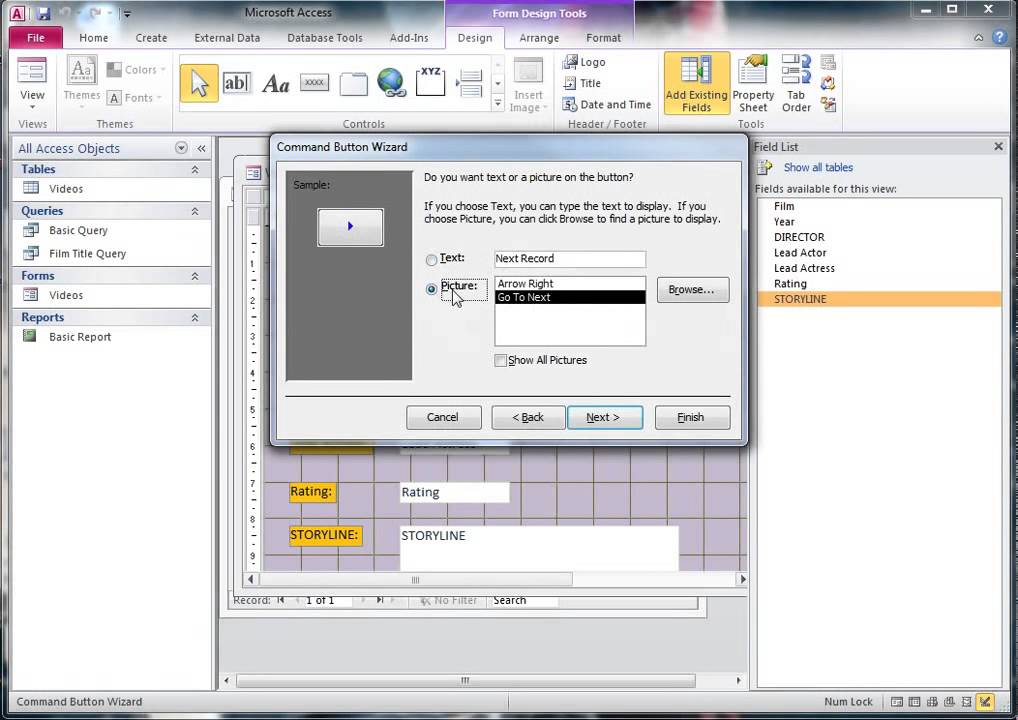Open the Database Tools tab
This screenshot has height=720, width=1018.
click(325, 38)
